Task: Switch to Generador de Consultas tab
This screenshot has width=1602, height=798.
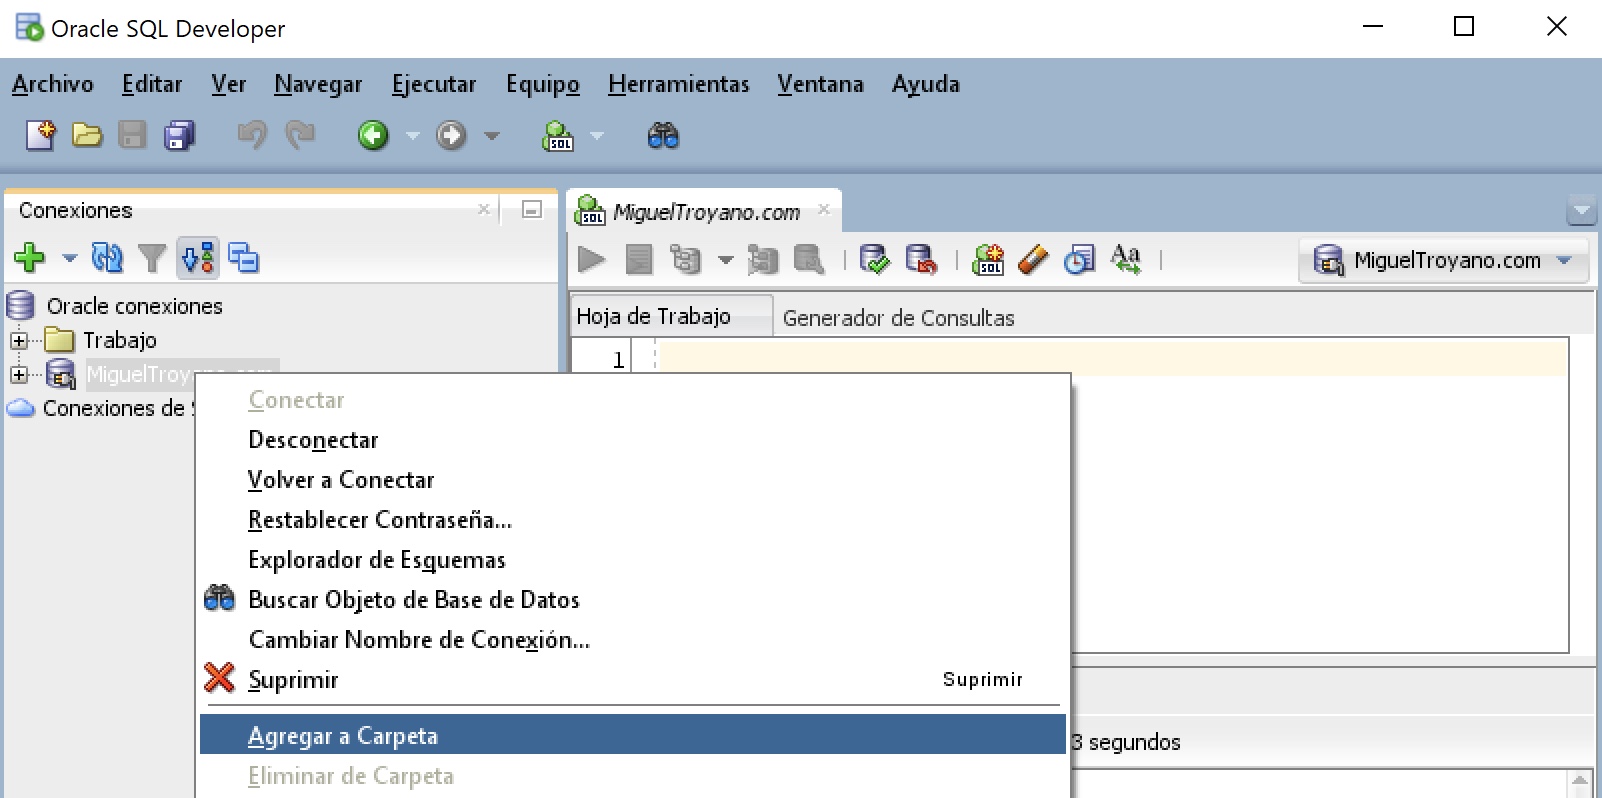Action: click(x=898, y=318)
